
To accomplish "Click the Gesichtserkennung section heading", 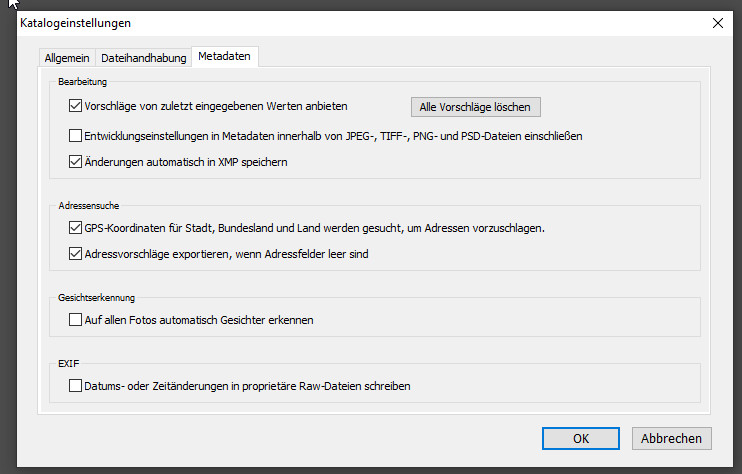I will pyautogui.click(x=97, y=297).
